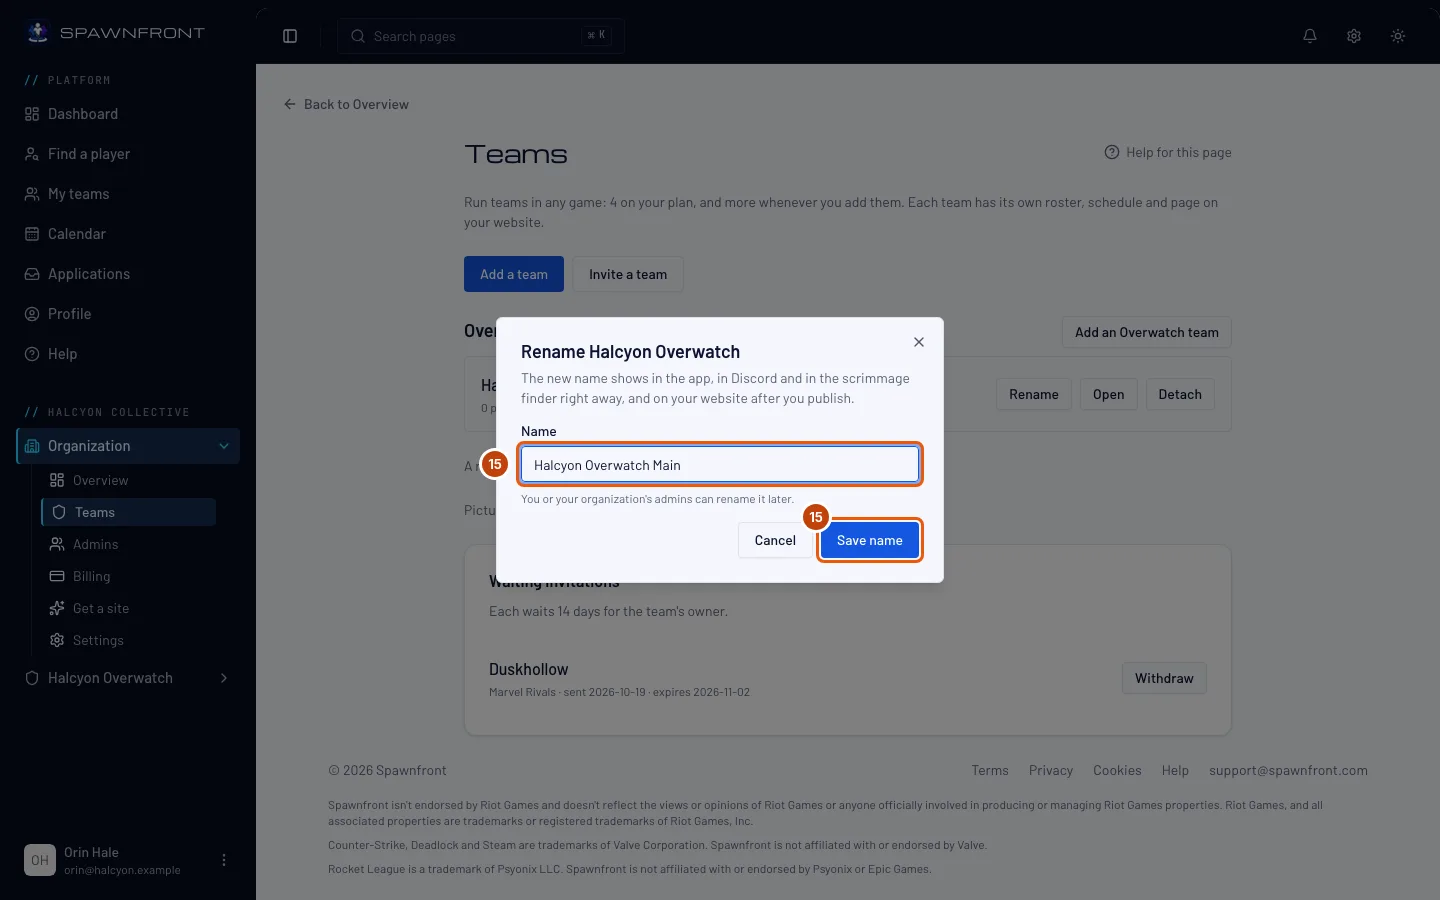Open the settings gear icon in top bar

(x=1354, y=36)
